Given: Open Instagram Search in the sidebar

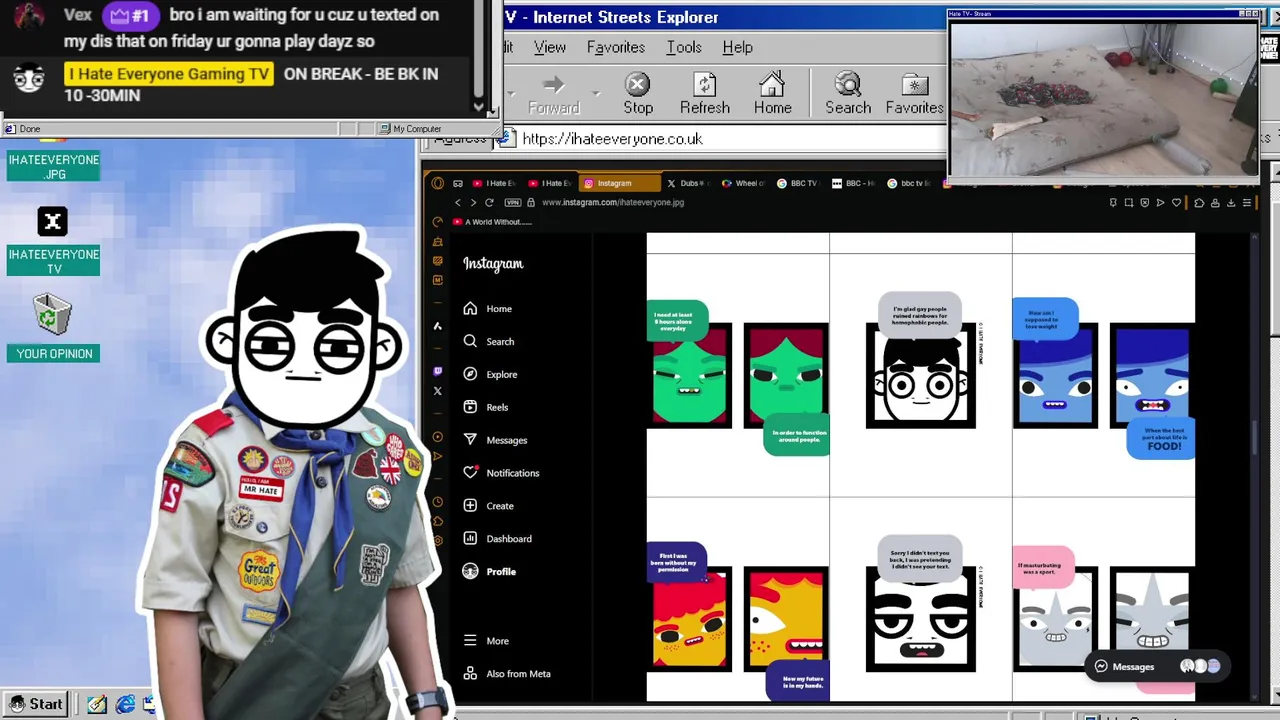Looking at the screenshot, I should click(489, 342).
